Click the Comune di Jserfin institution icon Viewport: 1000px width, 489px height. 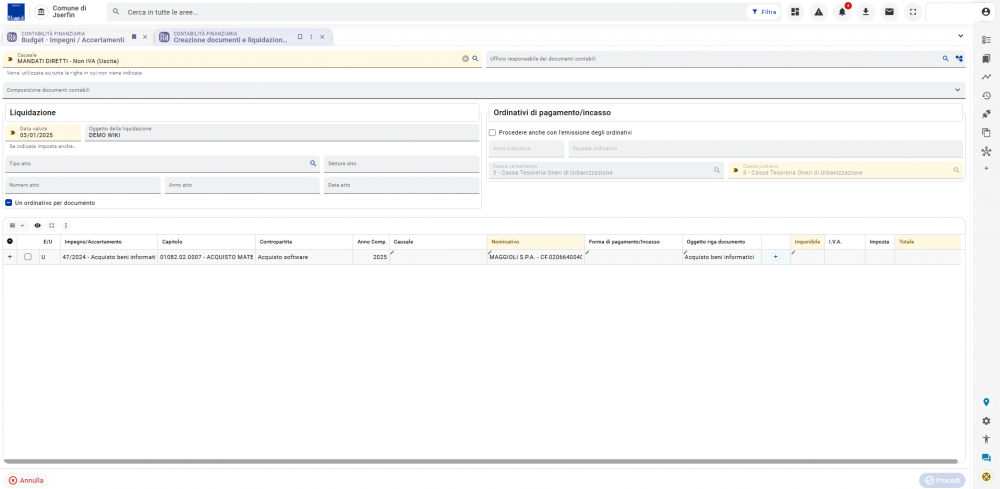(41, 12)
